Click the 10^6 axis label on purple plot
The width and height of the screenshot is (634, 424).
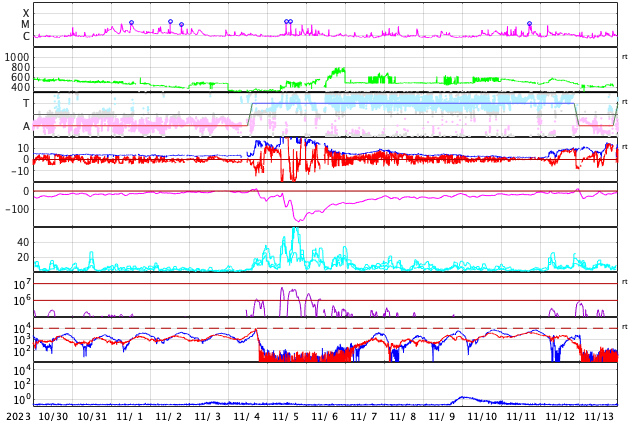coord(22,301)
